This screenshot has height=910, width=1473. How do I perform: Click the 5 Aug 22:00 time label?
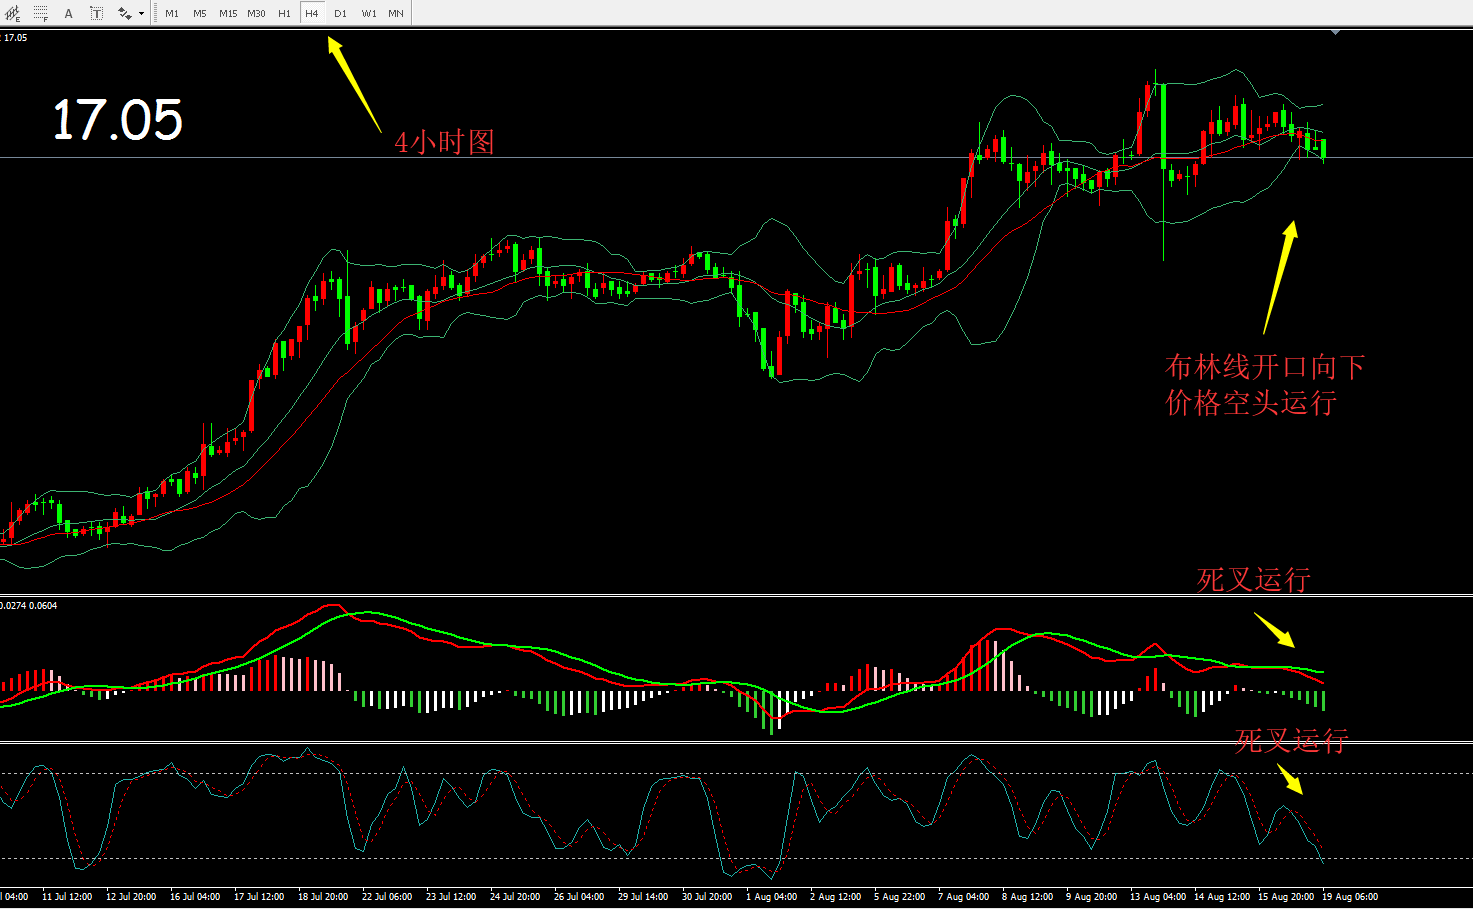click(x=899, y=897)
